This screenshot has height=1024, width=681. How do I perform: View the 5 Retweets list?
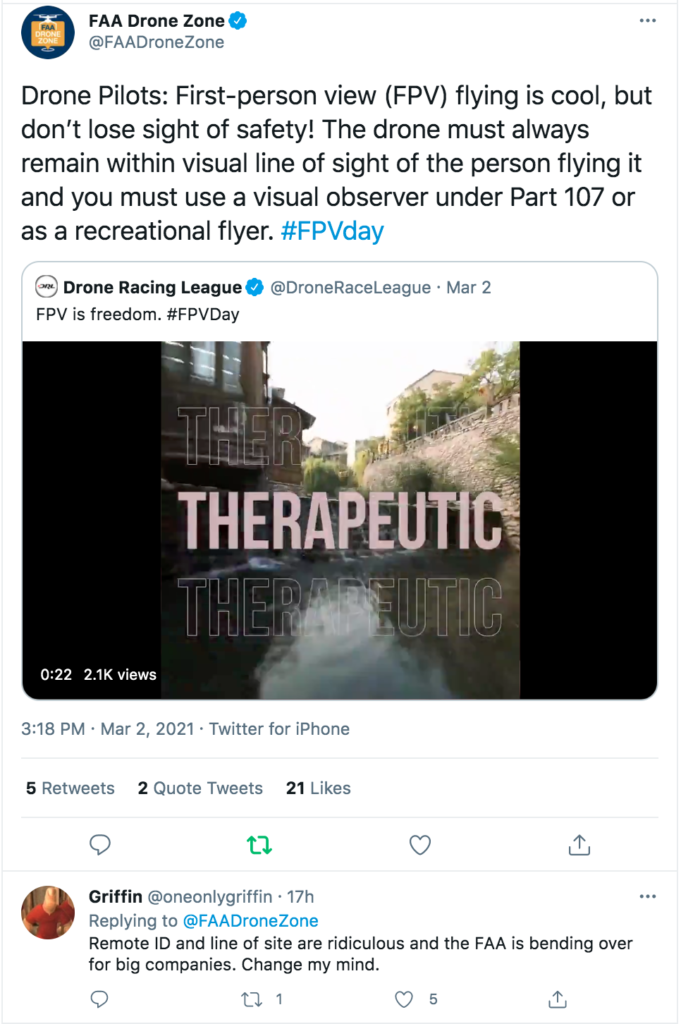click(x=70, y=788)
